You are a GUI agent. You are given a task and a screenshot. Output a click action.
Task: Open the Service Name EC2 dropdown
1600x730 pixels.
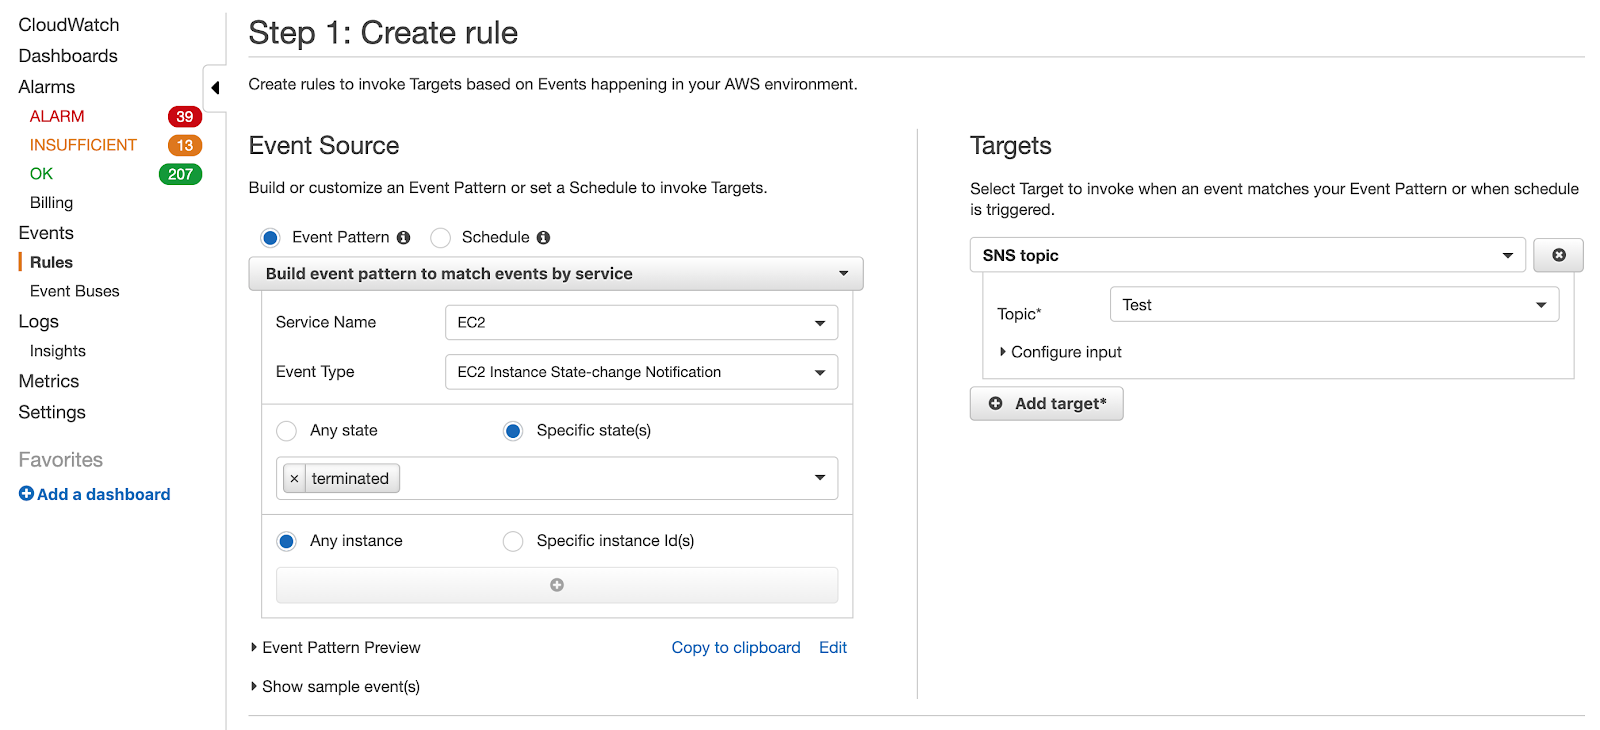[x=641, y=323]
